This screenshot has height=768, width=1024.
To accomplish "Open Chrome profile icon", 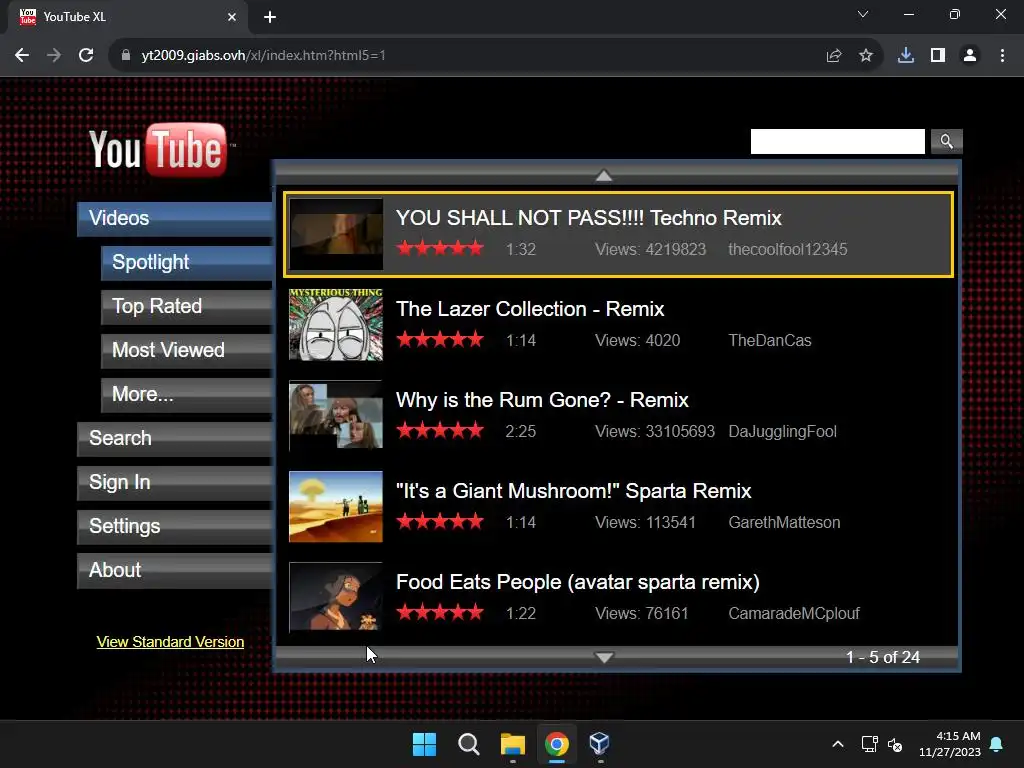I will pos(970,56).
